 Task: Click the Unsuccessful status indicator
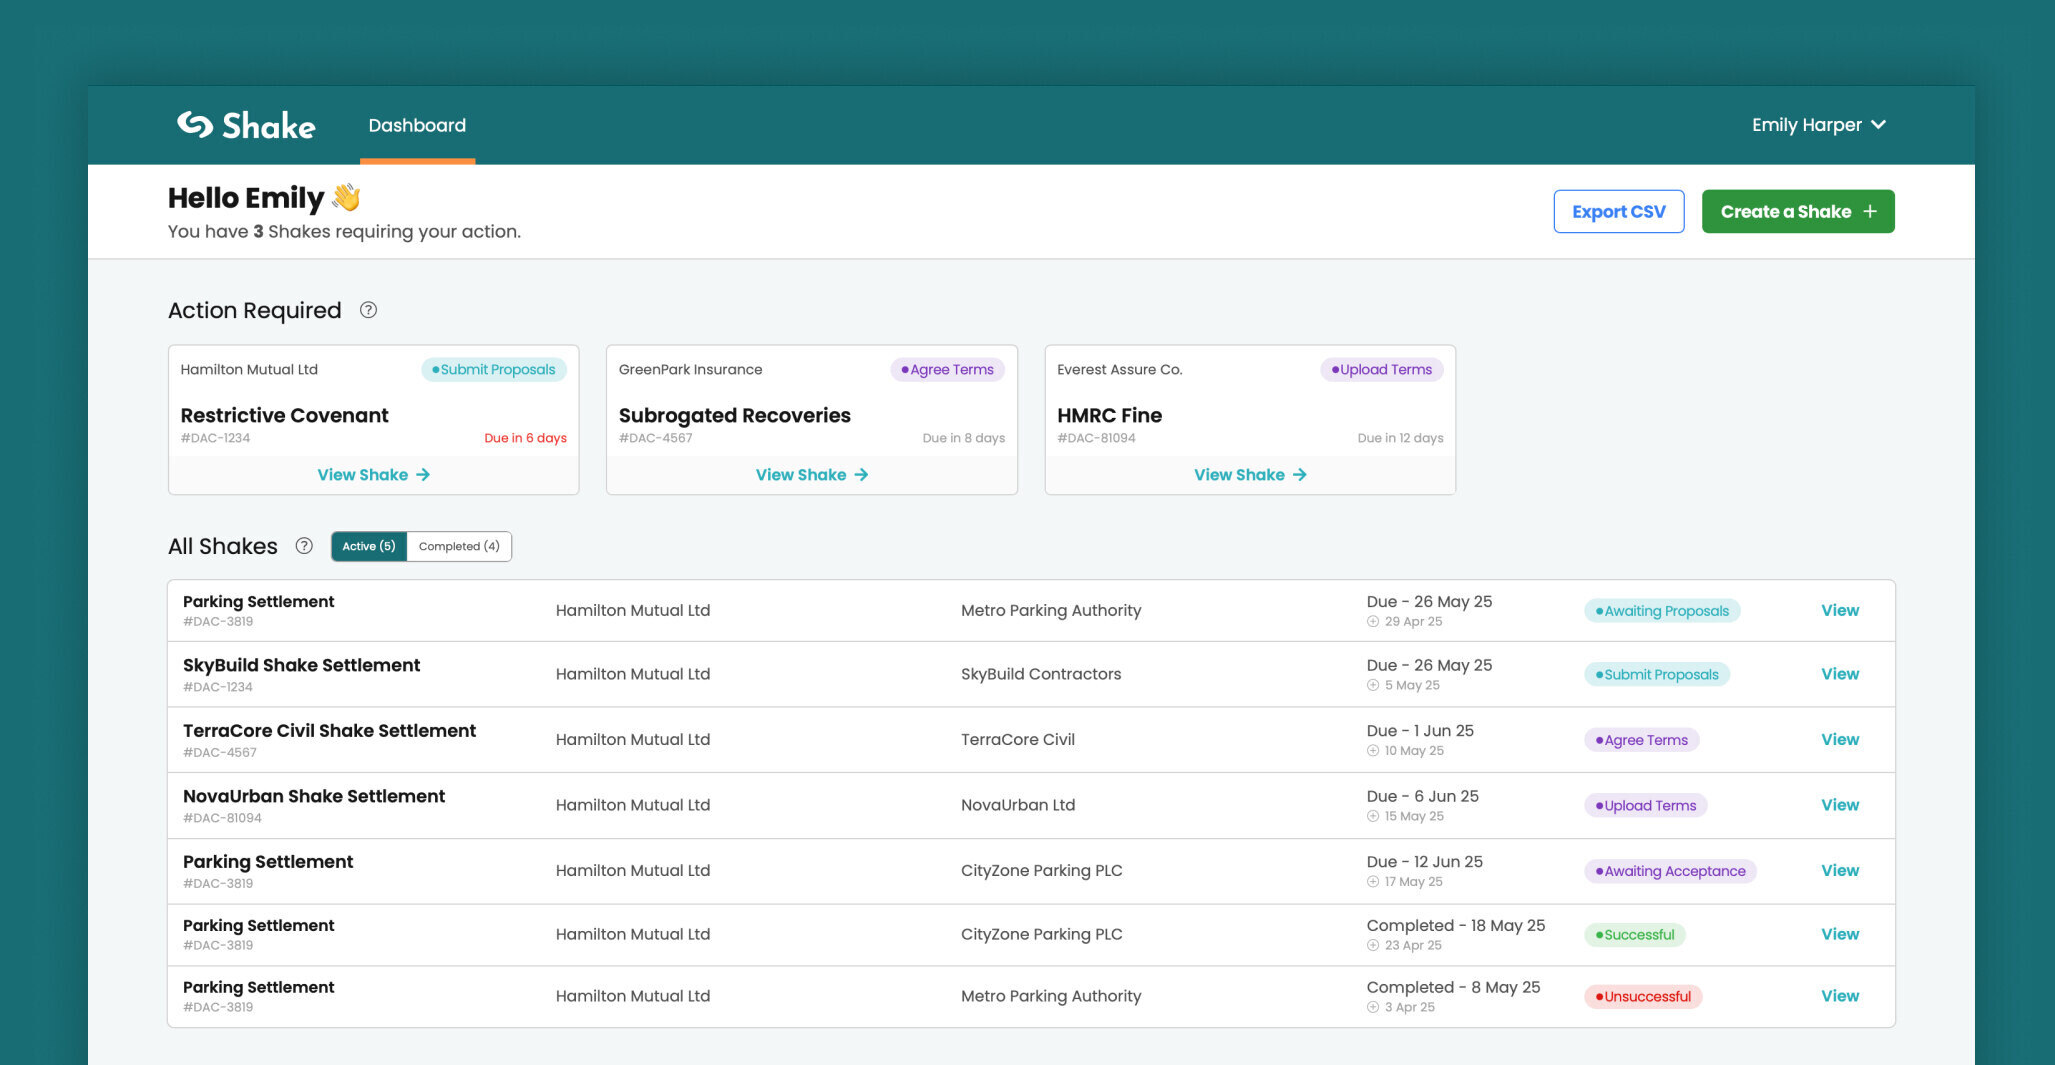(1643, 996)
